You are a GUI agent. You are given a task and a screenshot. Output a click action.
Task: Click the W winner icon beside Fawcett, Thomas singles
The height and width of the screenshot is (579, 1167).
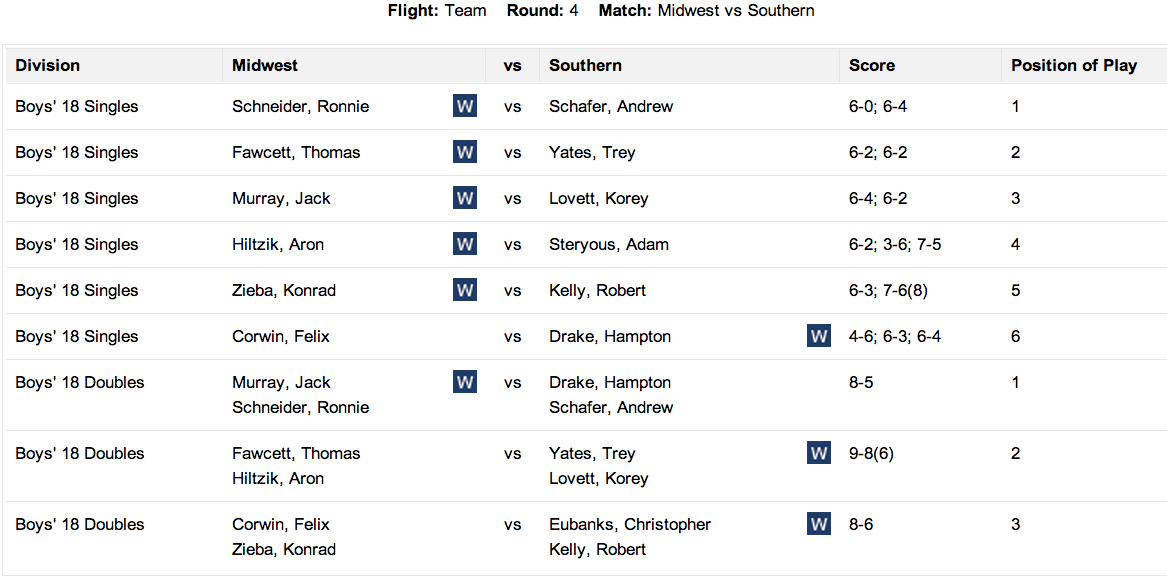(x=464, y=152)
